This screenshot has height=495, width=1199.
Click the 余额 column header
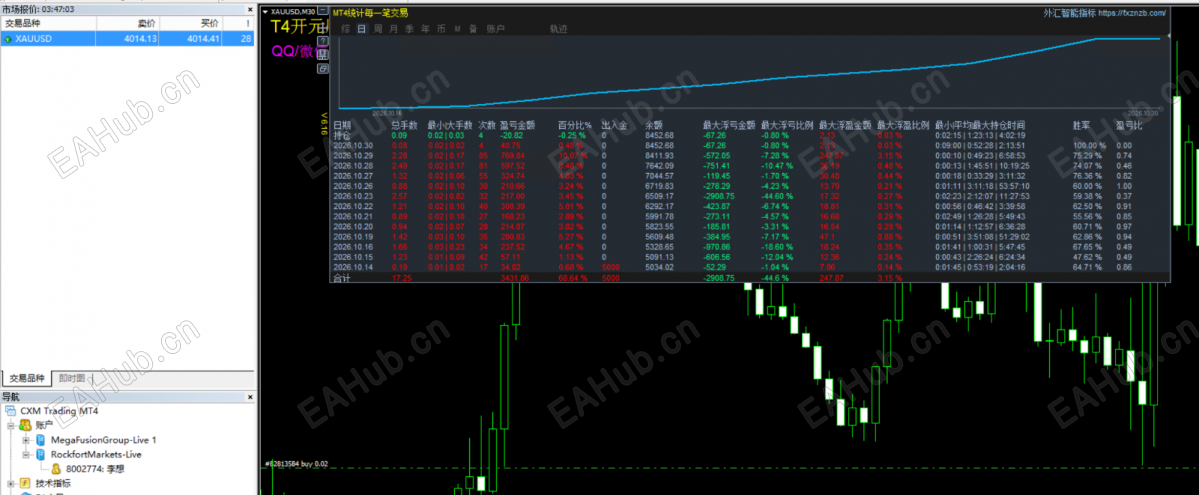pyautogui.click(x=654, y=125)
